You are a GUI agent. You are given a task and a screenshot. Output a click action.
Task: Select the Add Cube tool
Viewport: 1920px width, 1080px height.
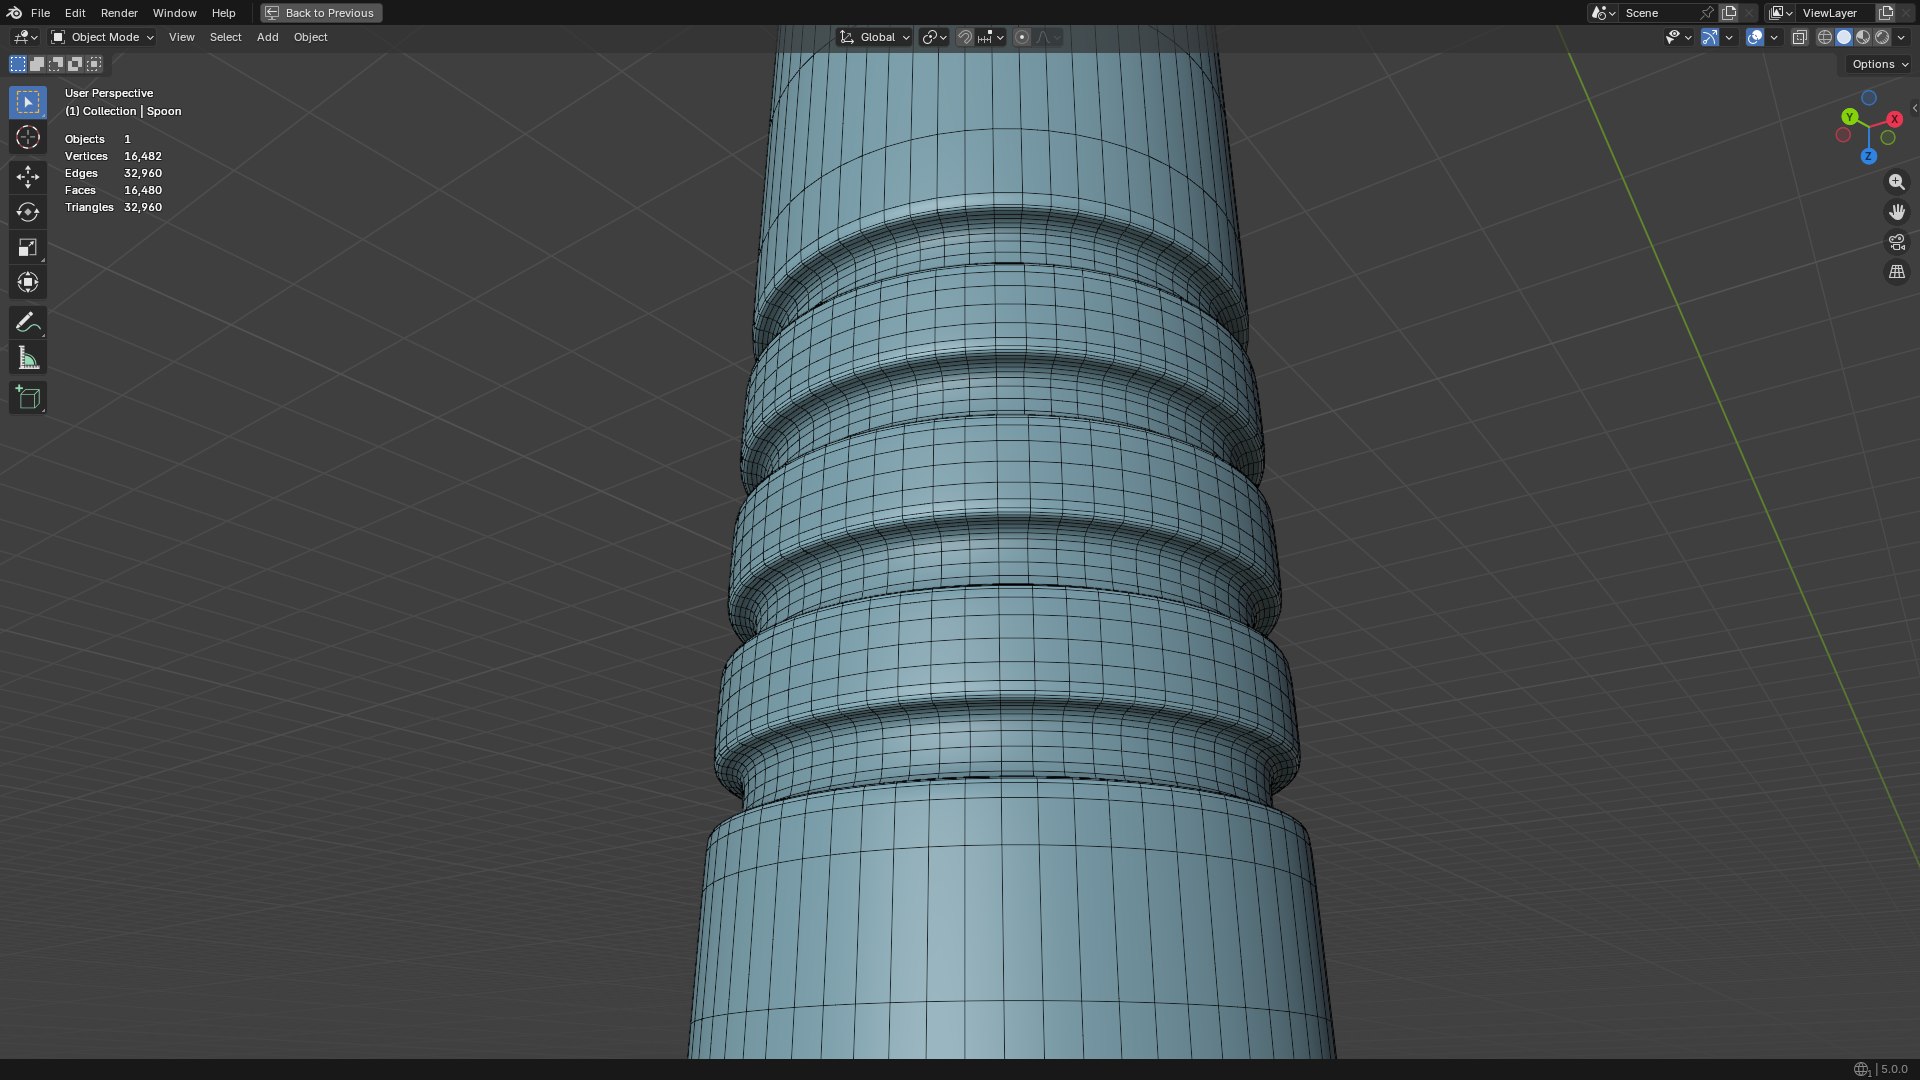click(x=28, y=398)
